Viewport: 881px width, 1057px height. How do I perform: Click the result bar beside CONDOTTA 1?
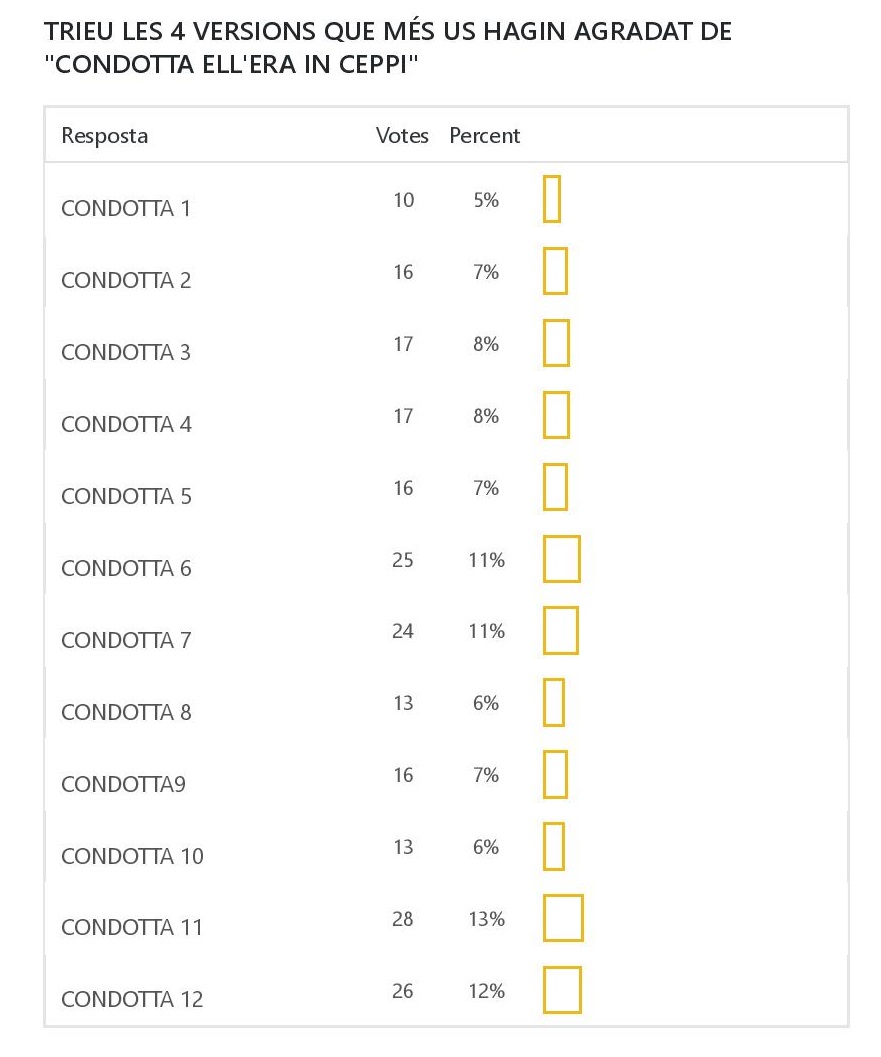tap(551, 199)
